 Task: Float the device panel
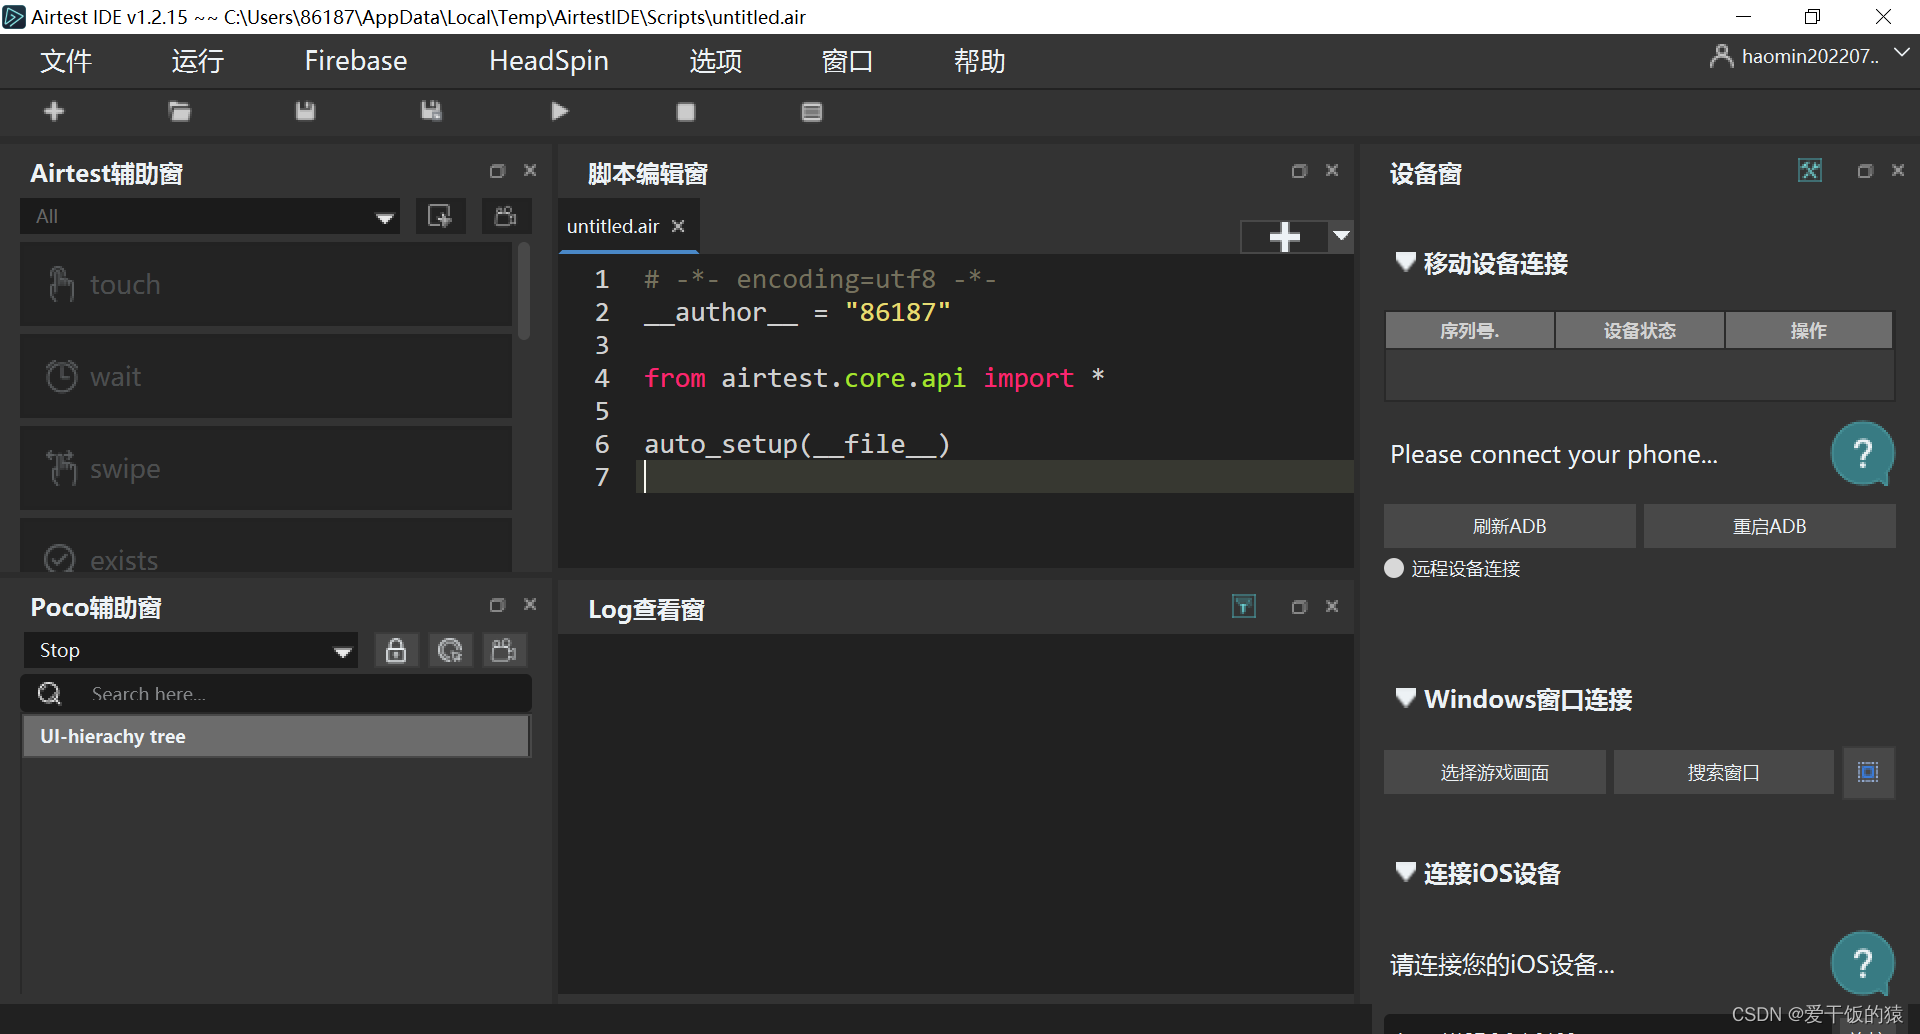[x=1865, y=171]
